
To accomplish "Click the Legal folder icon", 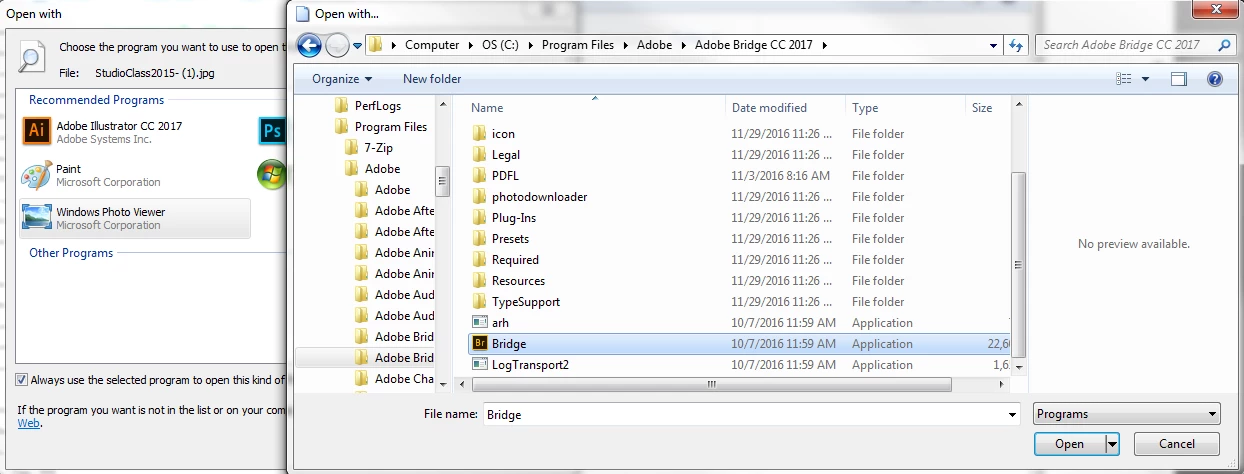I will click(x=479, y=155).
